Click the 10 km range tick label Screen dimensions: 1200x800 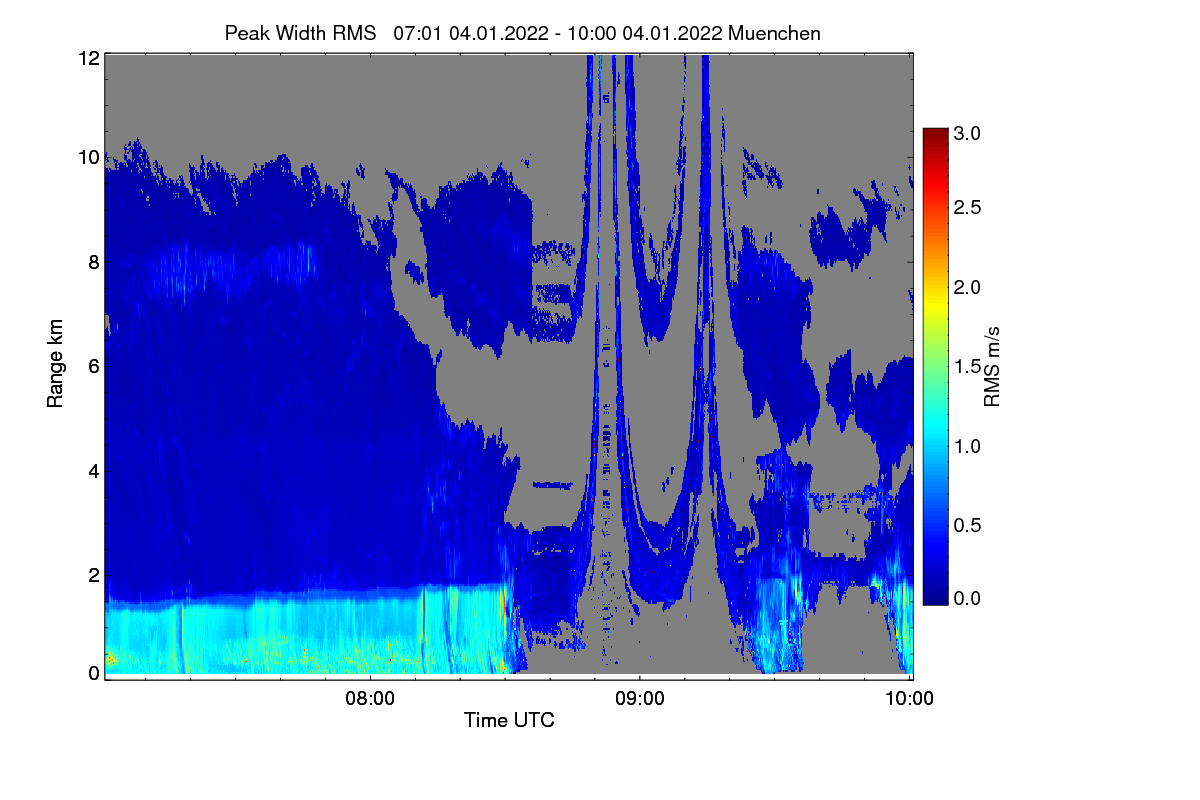coord(89,157)
